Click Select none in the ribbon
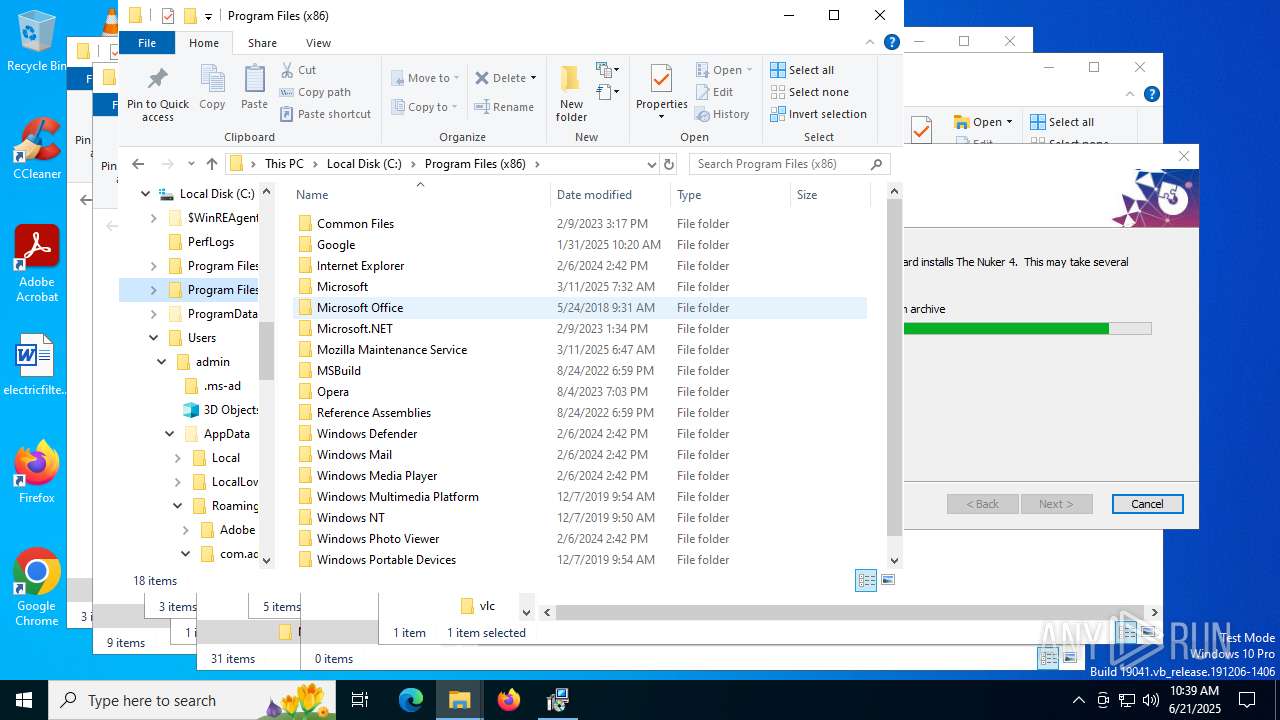This screenshot has height=720, width=1280. [x=809, y=92]
